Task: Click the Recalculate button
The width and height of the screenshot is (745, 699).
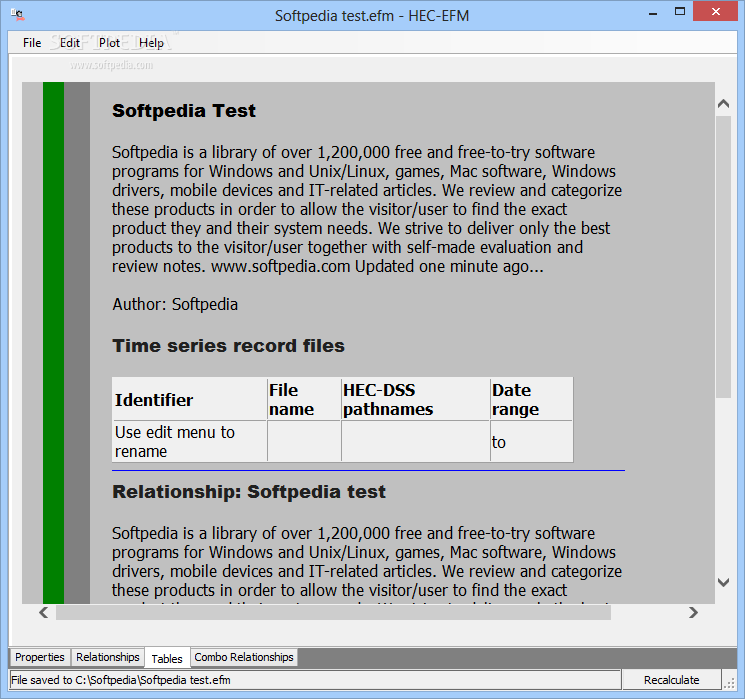Action: [x=671, y=680]
